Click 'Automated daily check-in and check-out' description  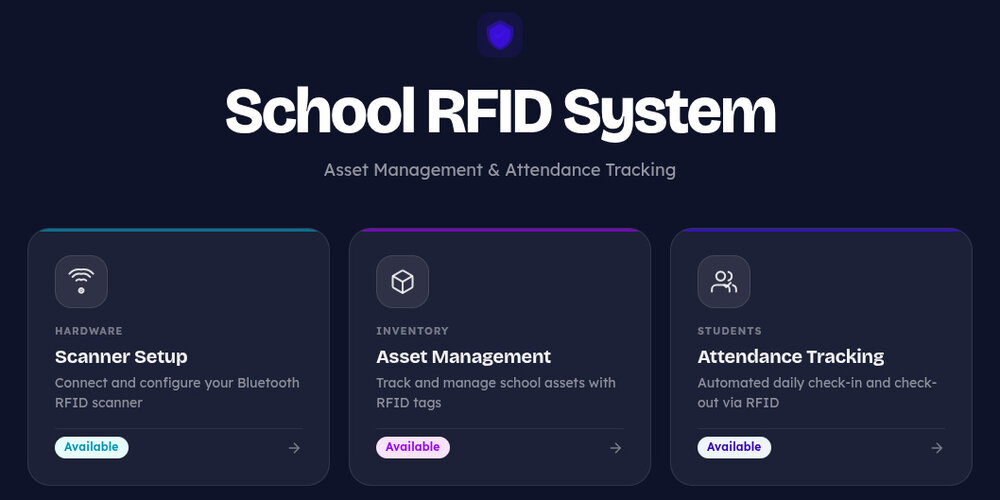[x=817, y=393]
